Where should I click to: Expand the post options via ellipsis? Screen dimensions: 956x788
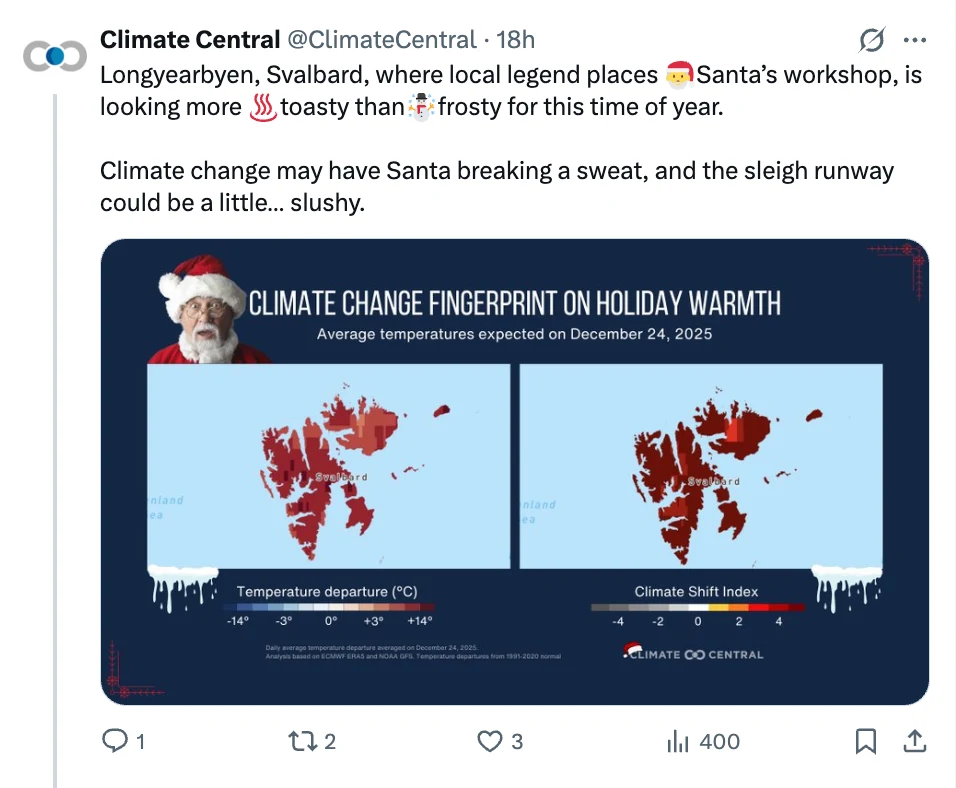(x=916, y=39)
